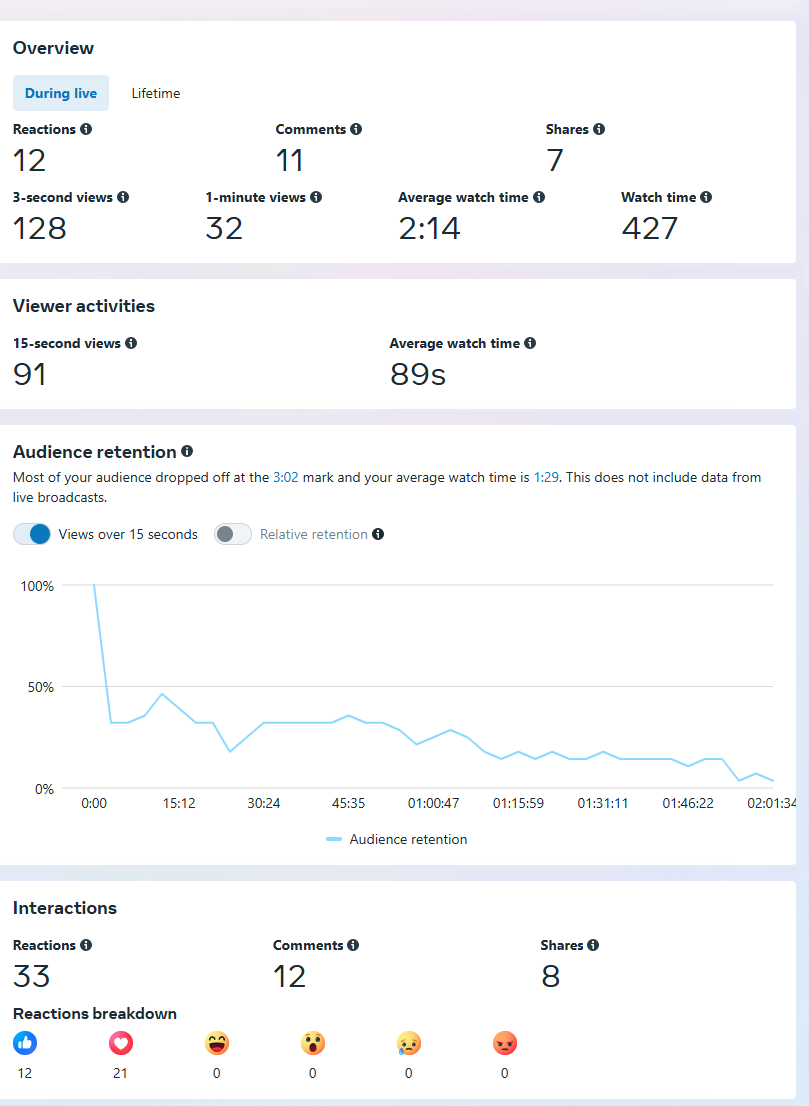Click the 1:29 average watch time link

pos(546,478)
